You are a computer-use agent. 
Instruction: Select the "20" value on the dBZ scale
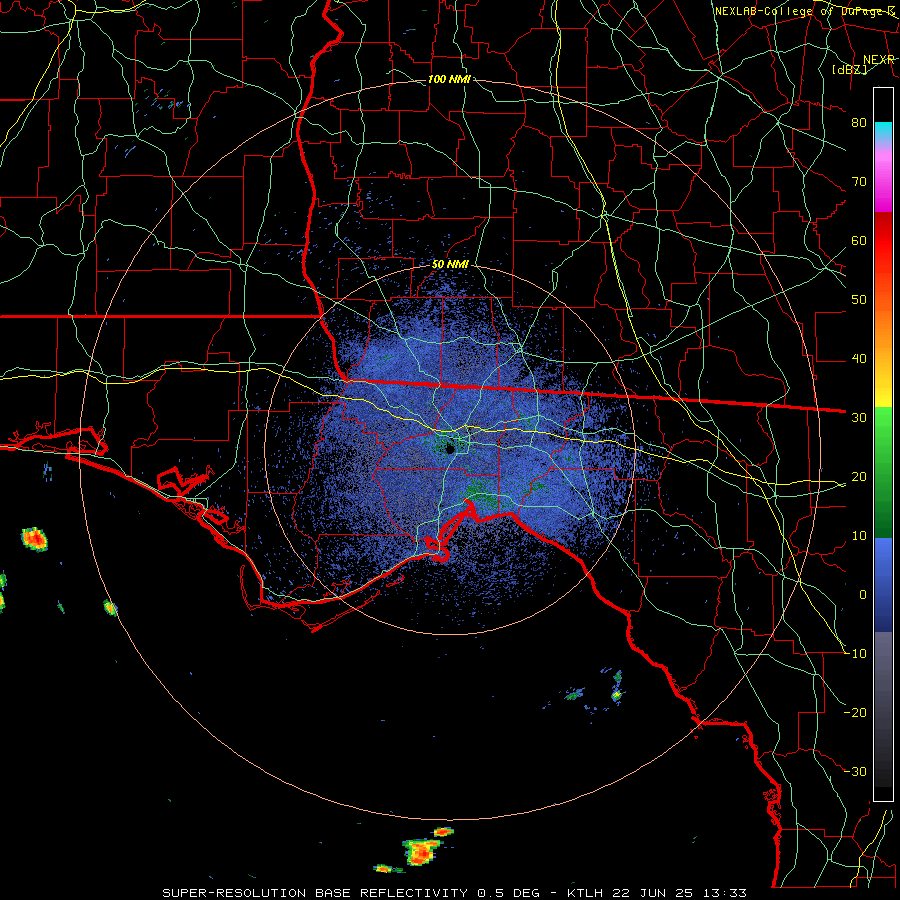click(x=859, y=476)
